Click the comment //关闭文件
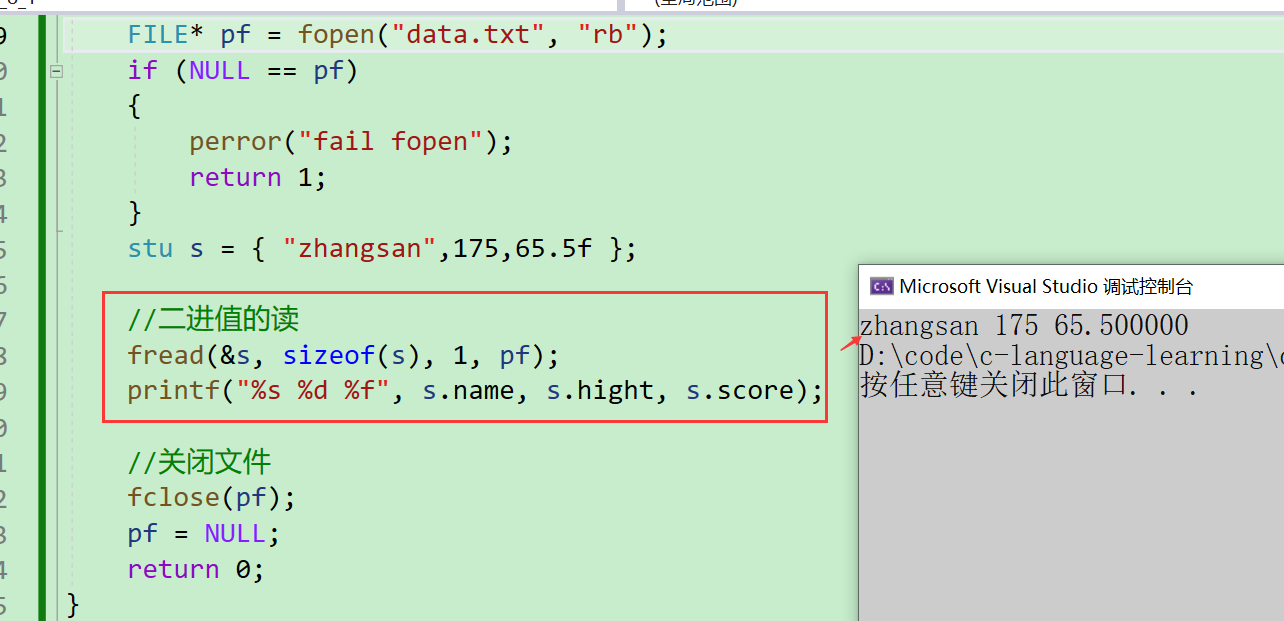Image resolution: width=1284 pixels, height=621 pixels. click(x=199, y=462)
